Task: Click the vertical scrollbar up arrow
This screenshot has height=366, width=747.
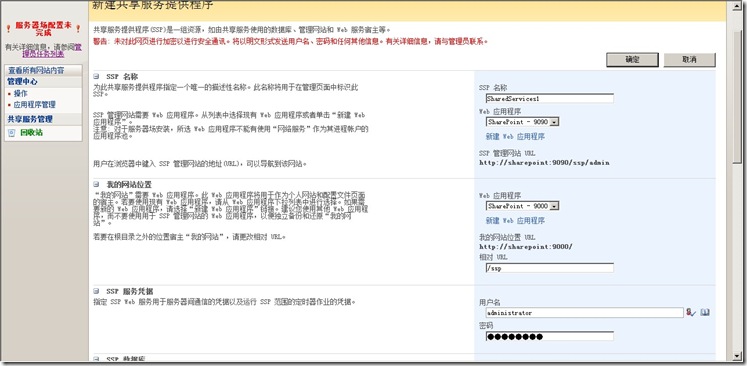Action: point(737,5)
